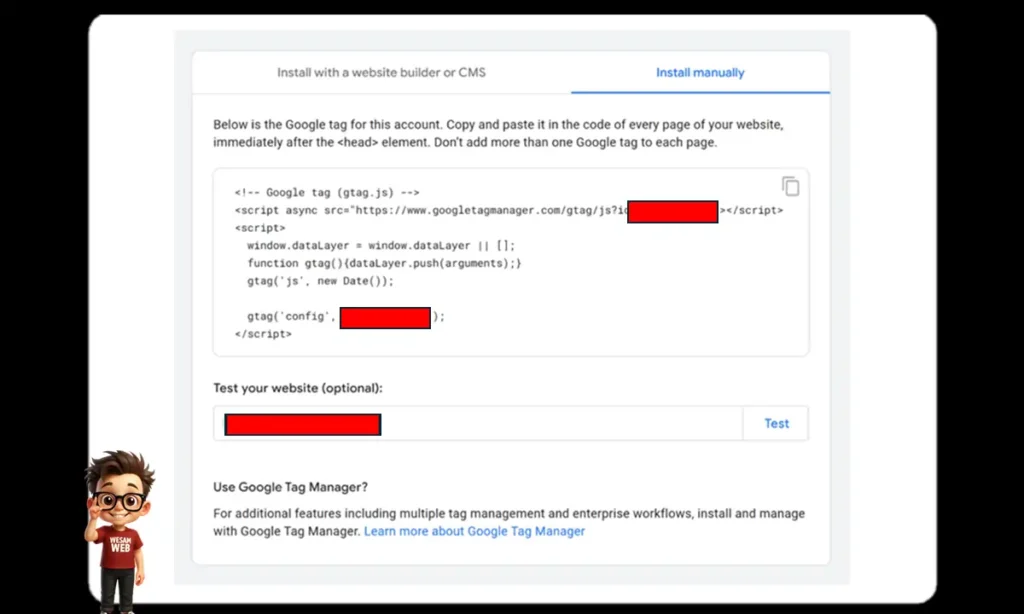Click the redacted ID in the gtag config line
The image size is (1024, 614).
385,316
